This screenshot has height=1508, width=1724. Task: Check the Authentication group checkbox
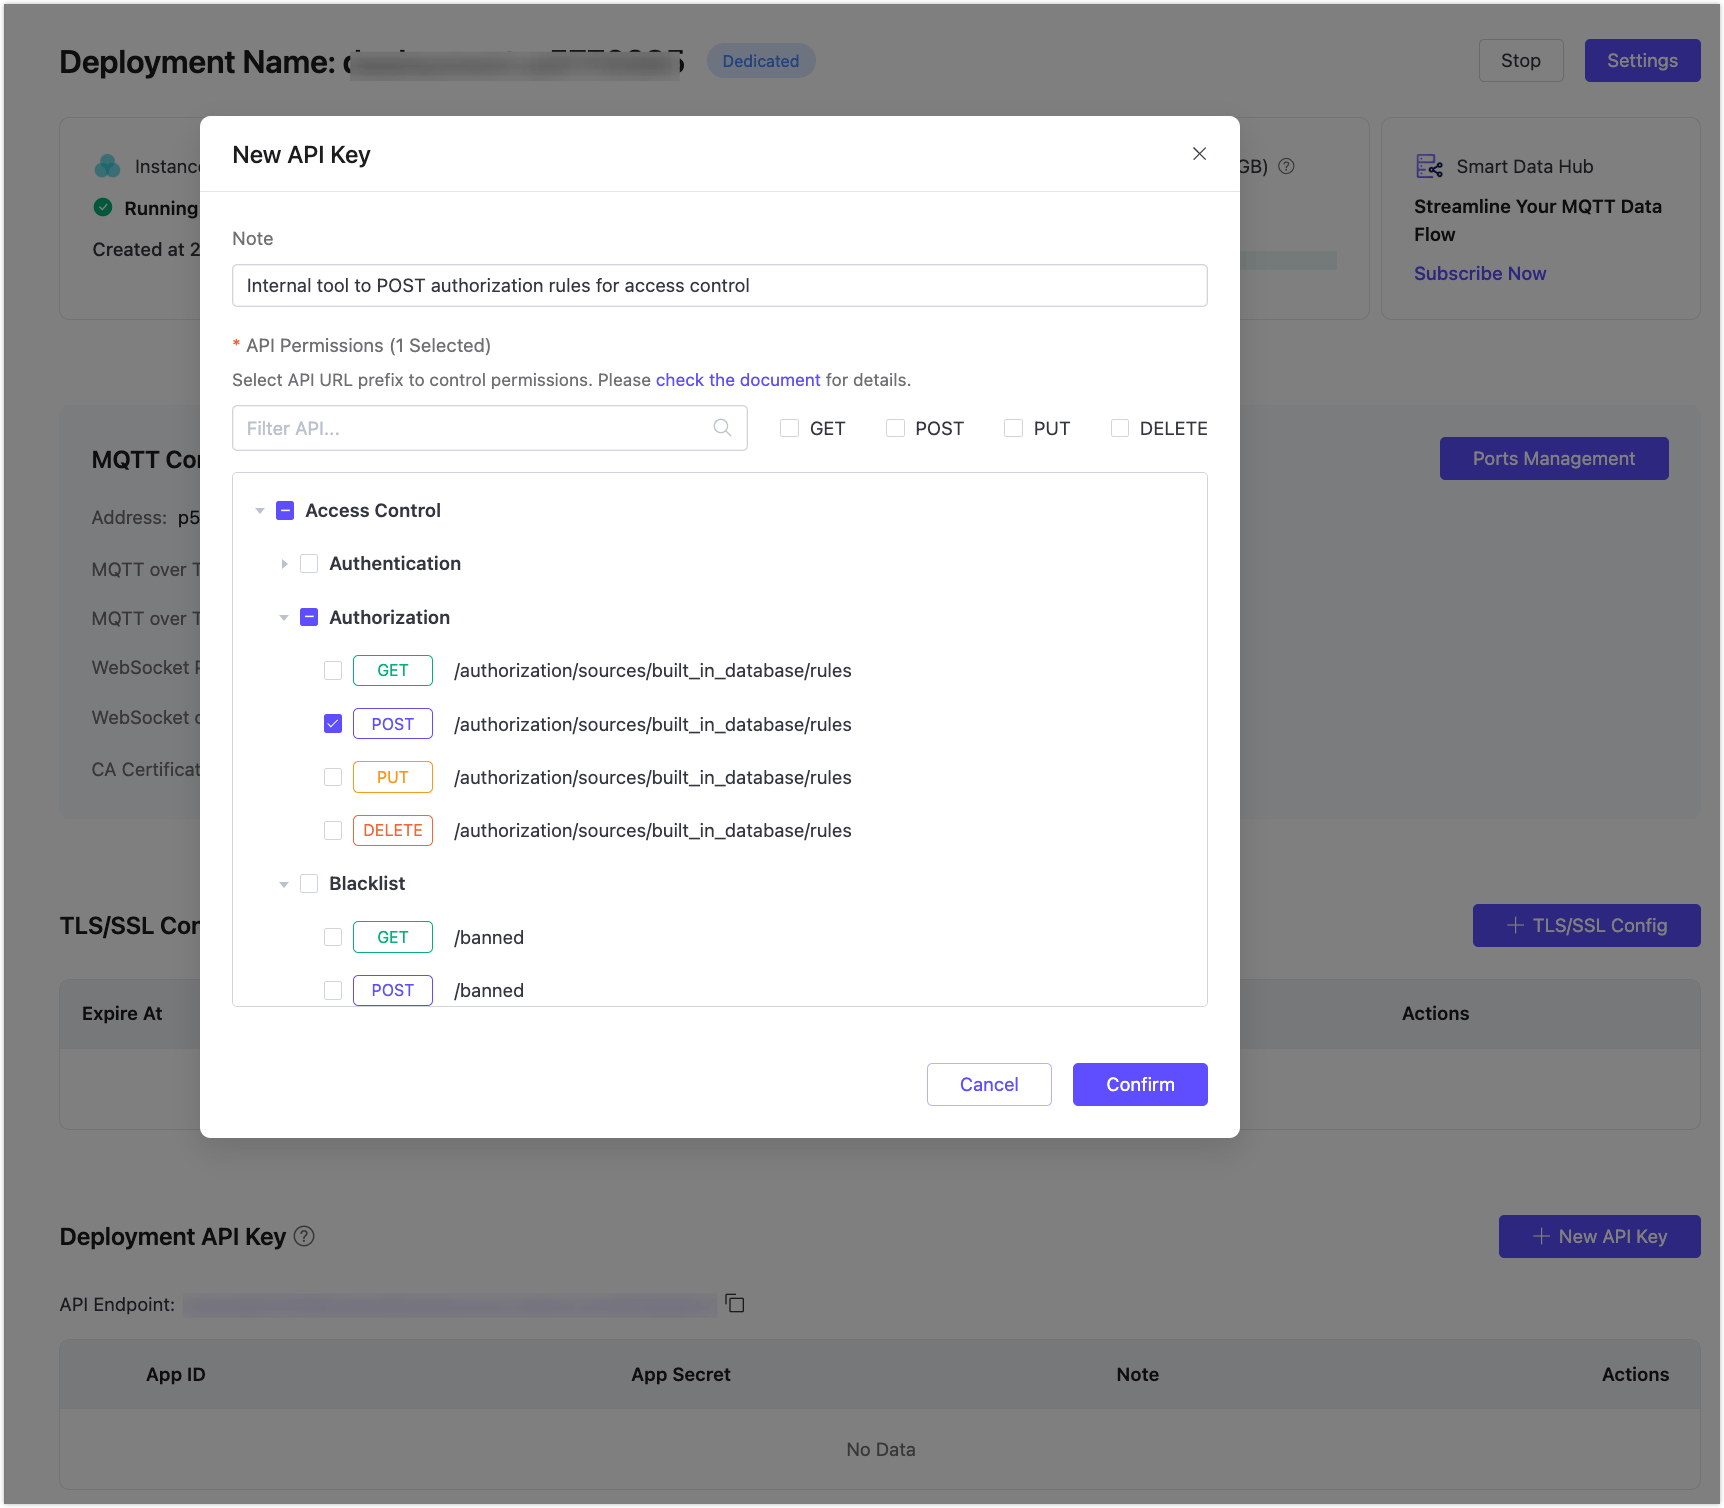click(x=309, y=564)
